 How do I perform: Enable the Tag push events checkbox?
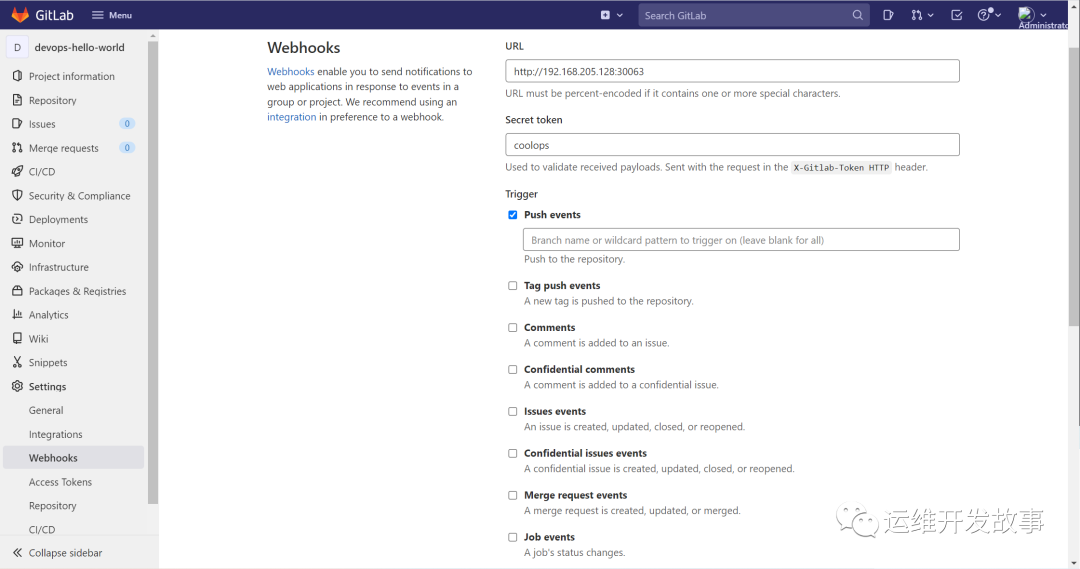[513, 286]
